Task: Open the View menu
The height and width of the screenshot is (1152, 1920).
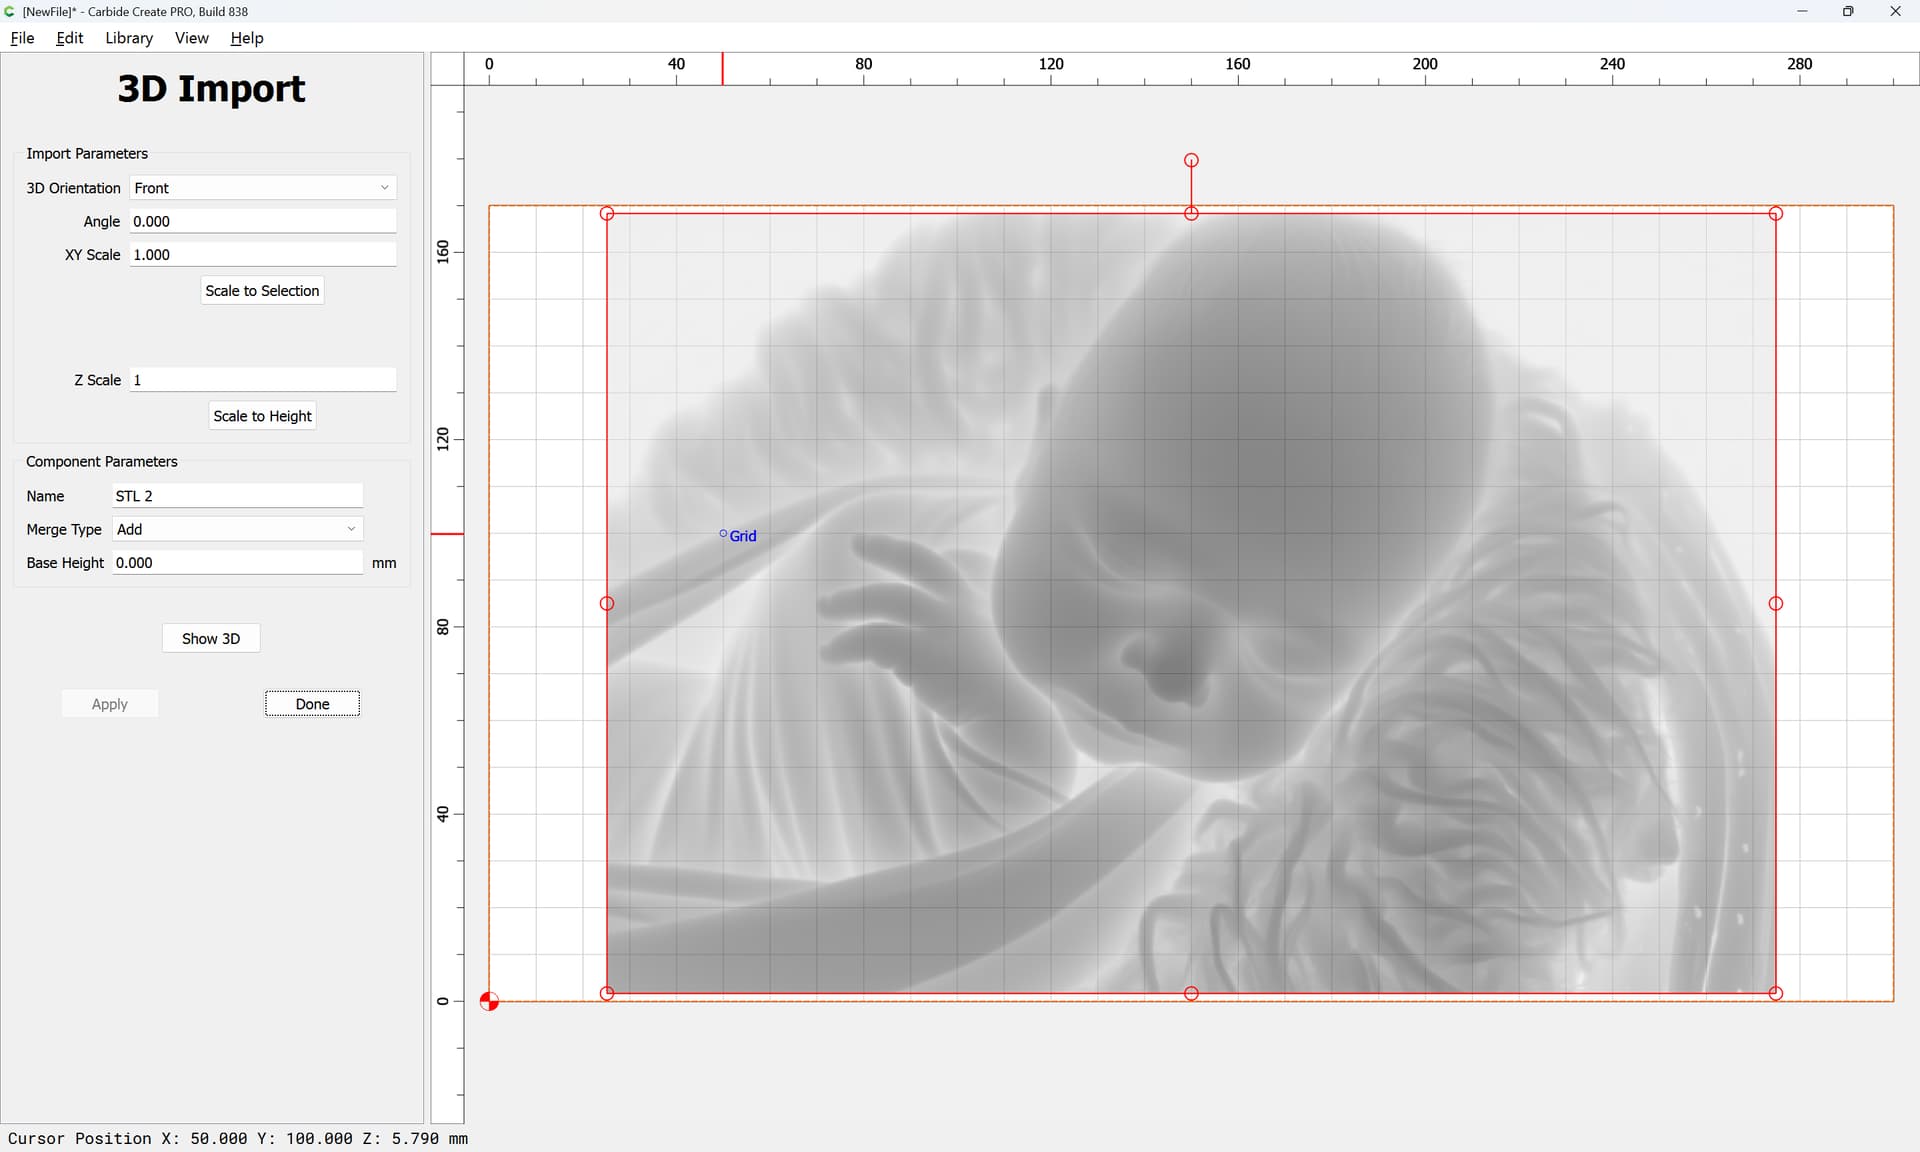Action: click(x=191, y=38)
